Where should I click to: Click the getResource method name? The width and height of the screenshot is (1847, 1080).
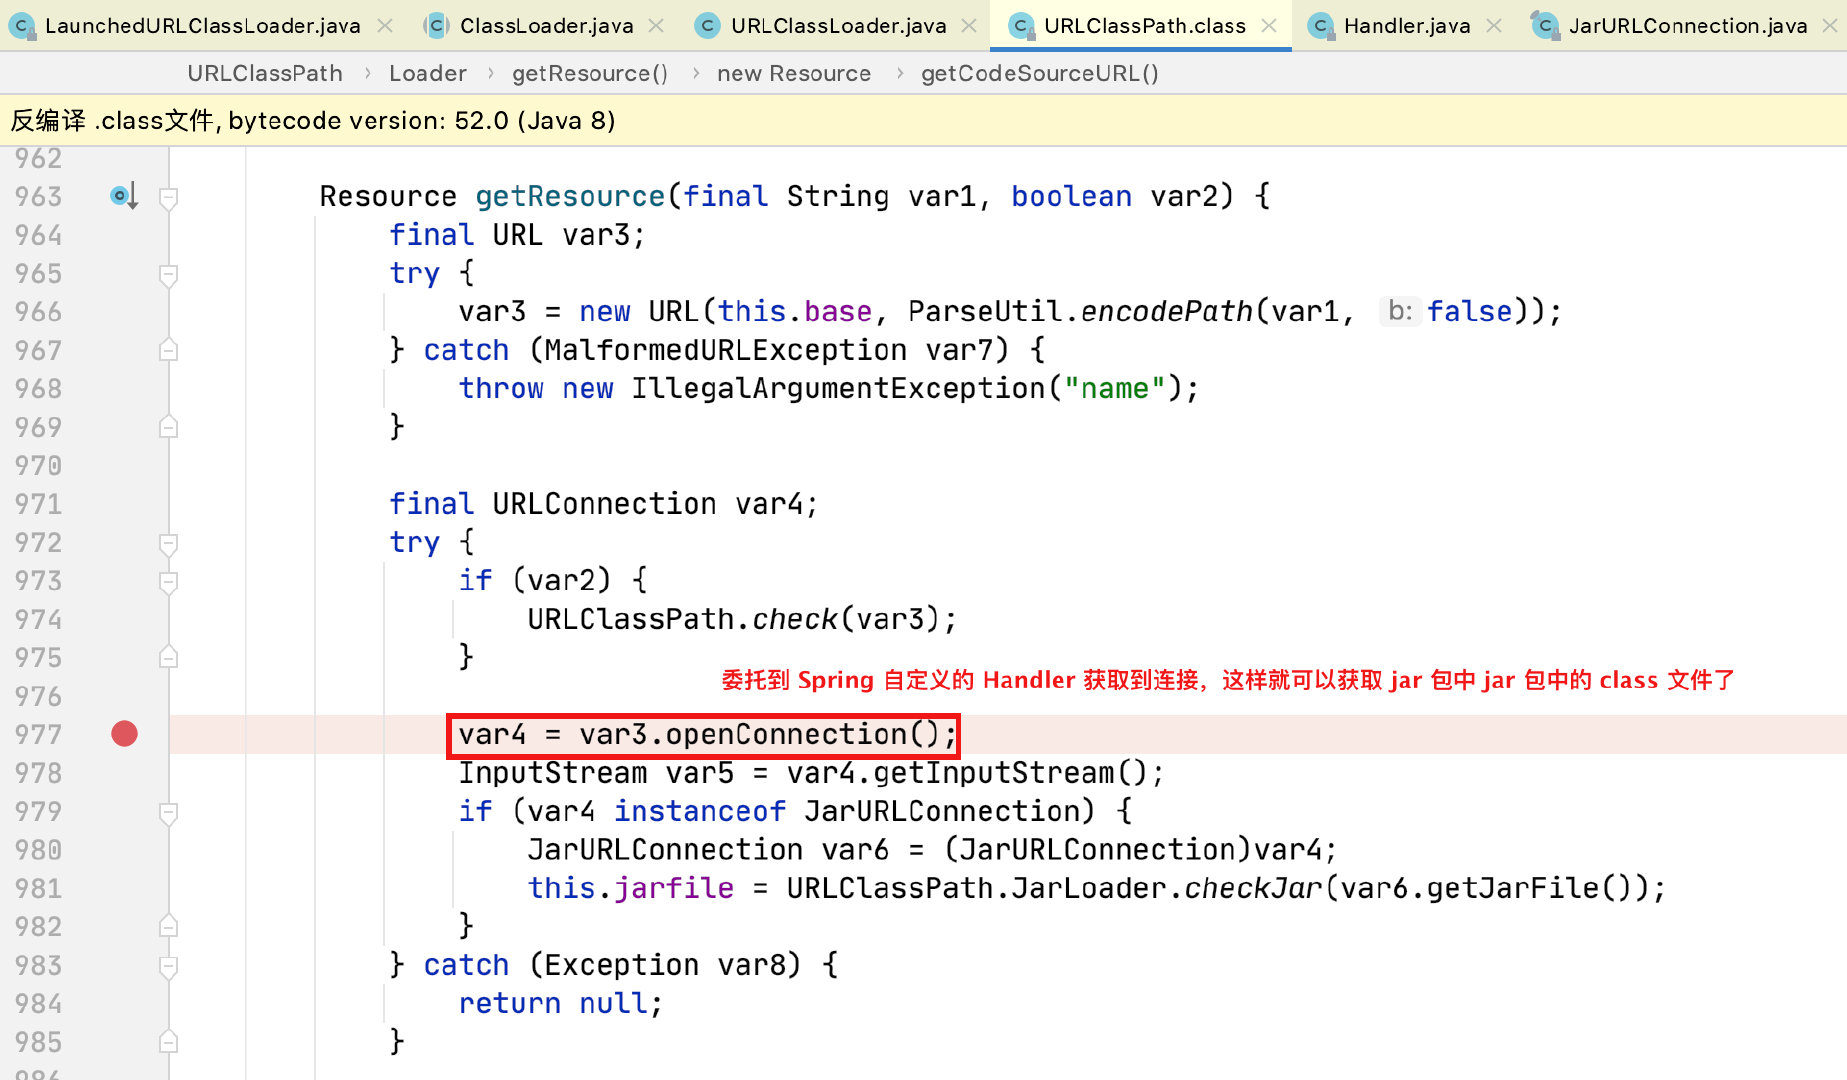point(570,196)
